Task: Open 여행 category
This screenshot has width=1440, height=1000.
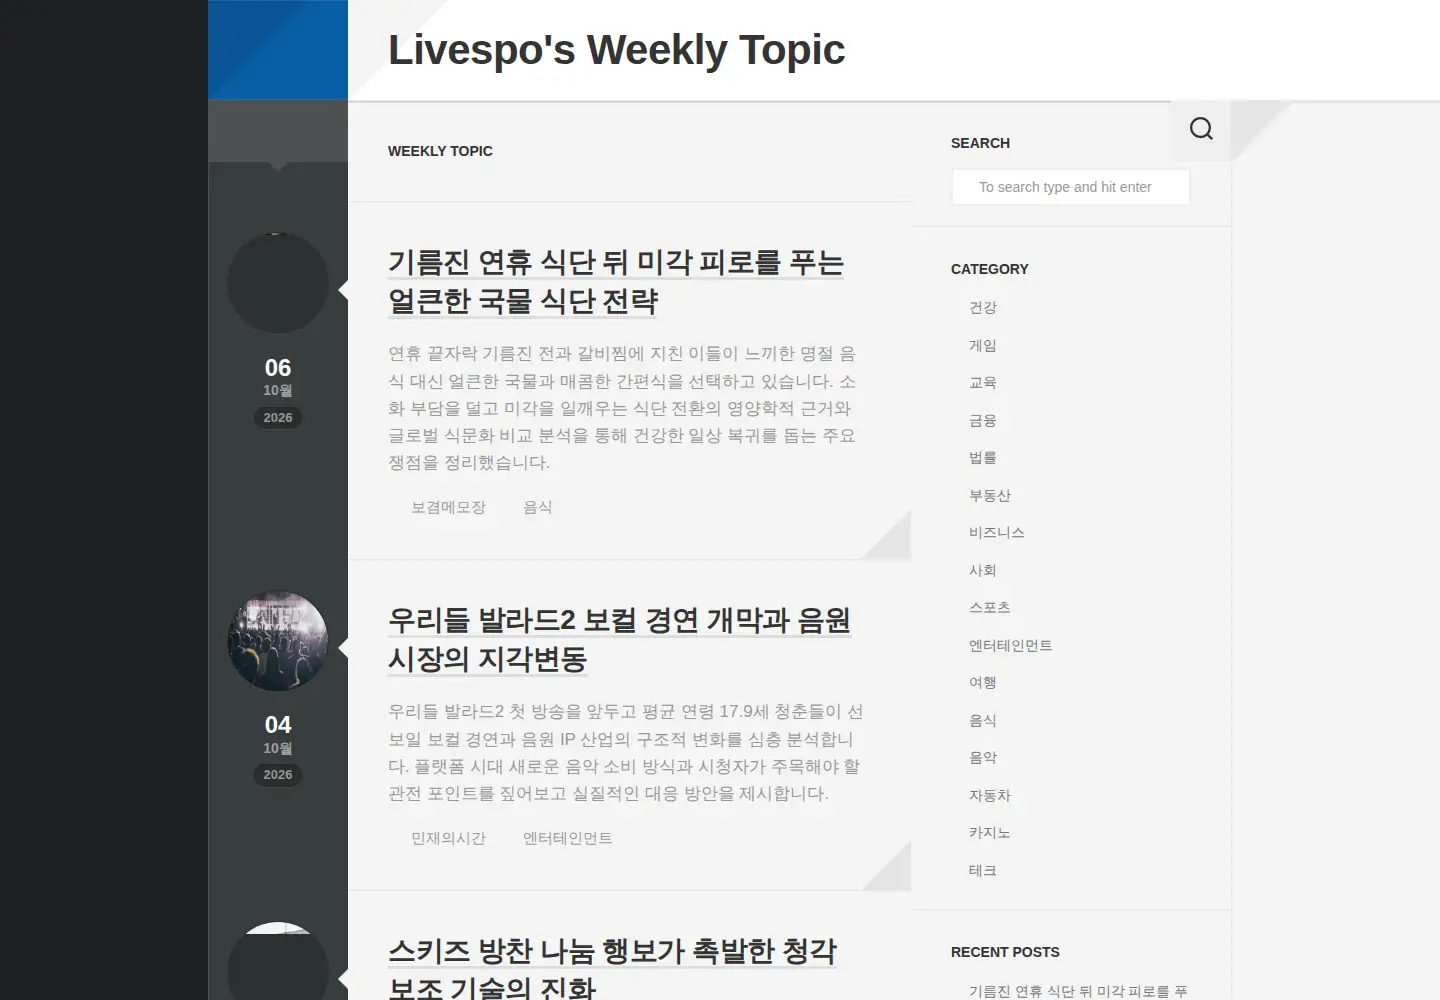Action: (983, 682)
